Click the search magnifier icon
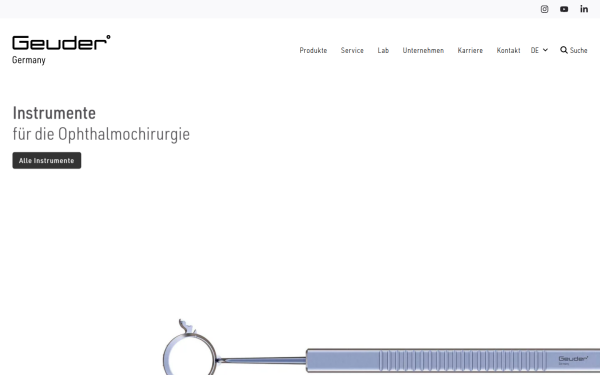This screenshot has width=600, height=375. tap(564, 50)
